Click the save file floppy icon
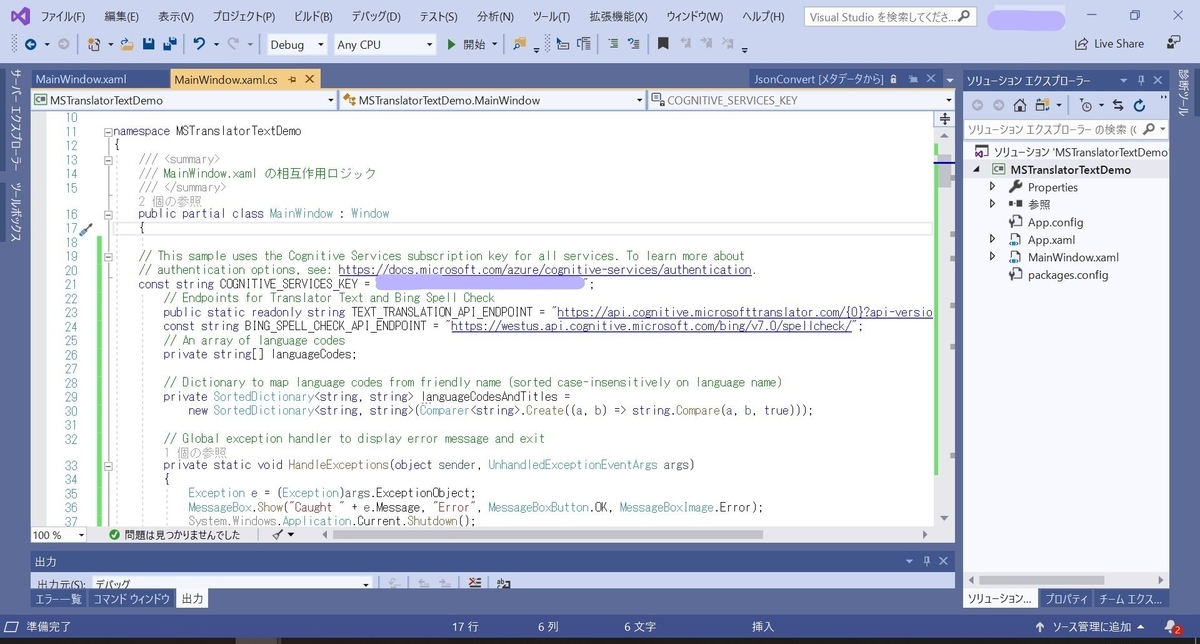The image size is (1200, 644). tap(149, 44)
